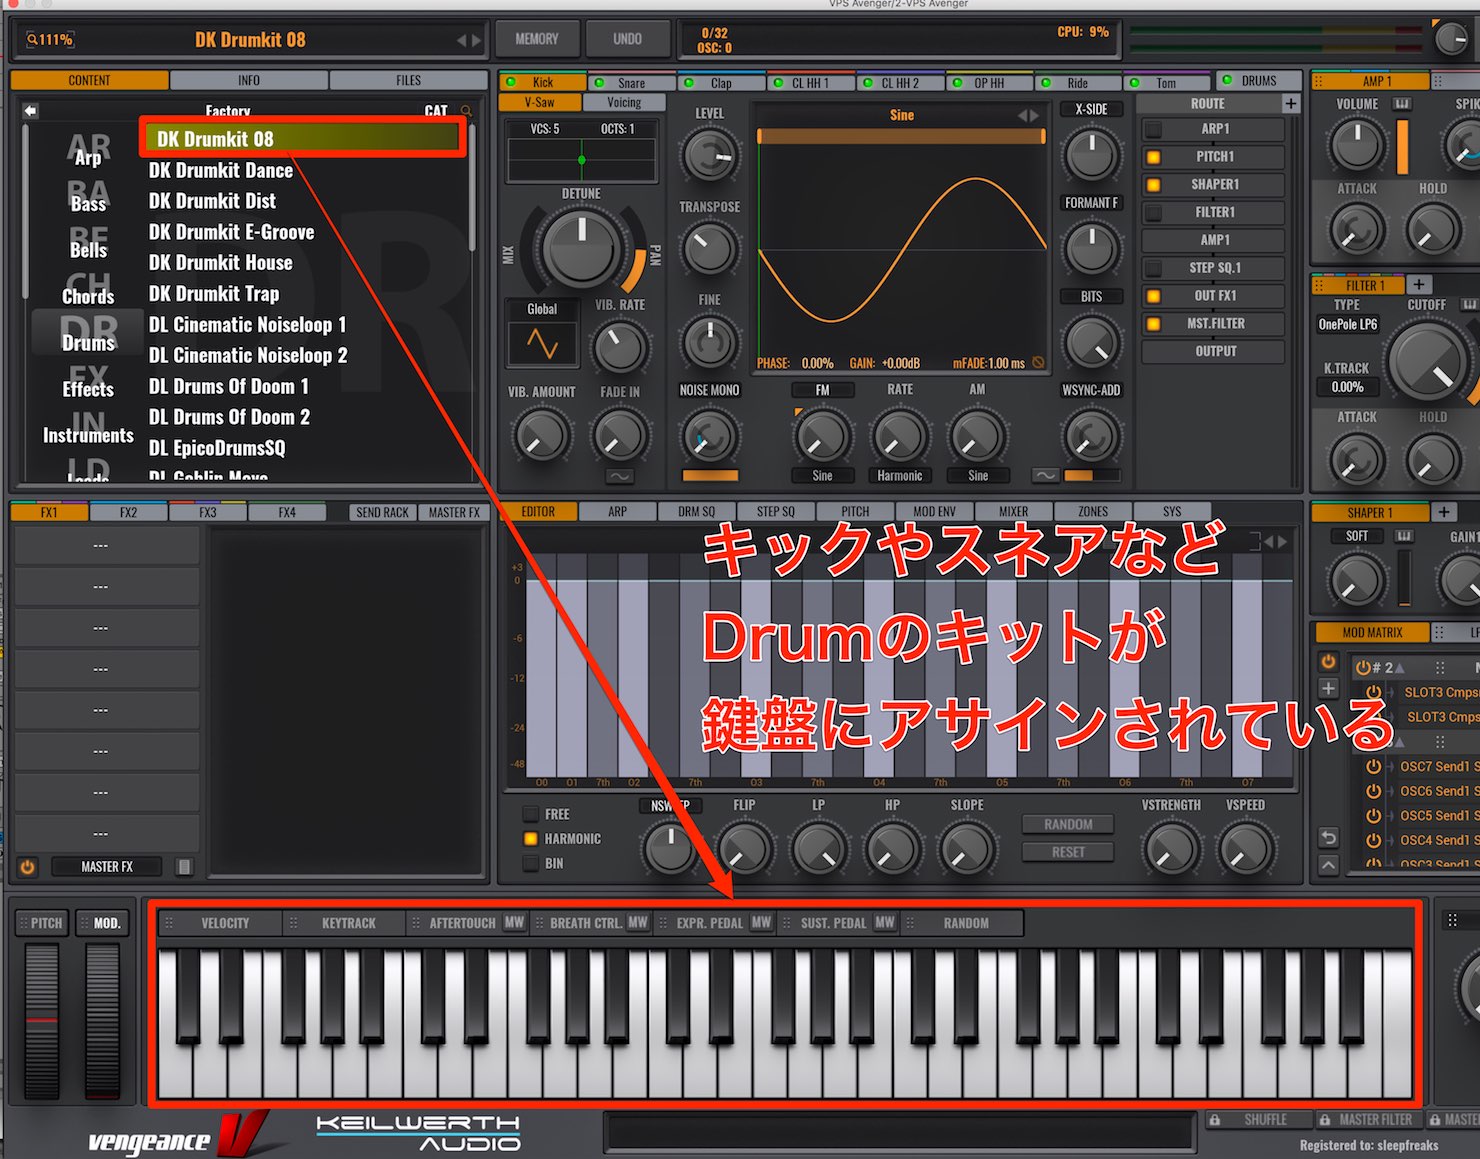Disable the OUT FX1 route checkbox
The width and height of the screenshot is (1480, 1159).
point(1153,296)
